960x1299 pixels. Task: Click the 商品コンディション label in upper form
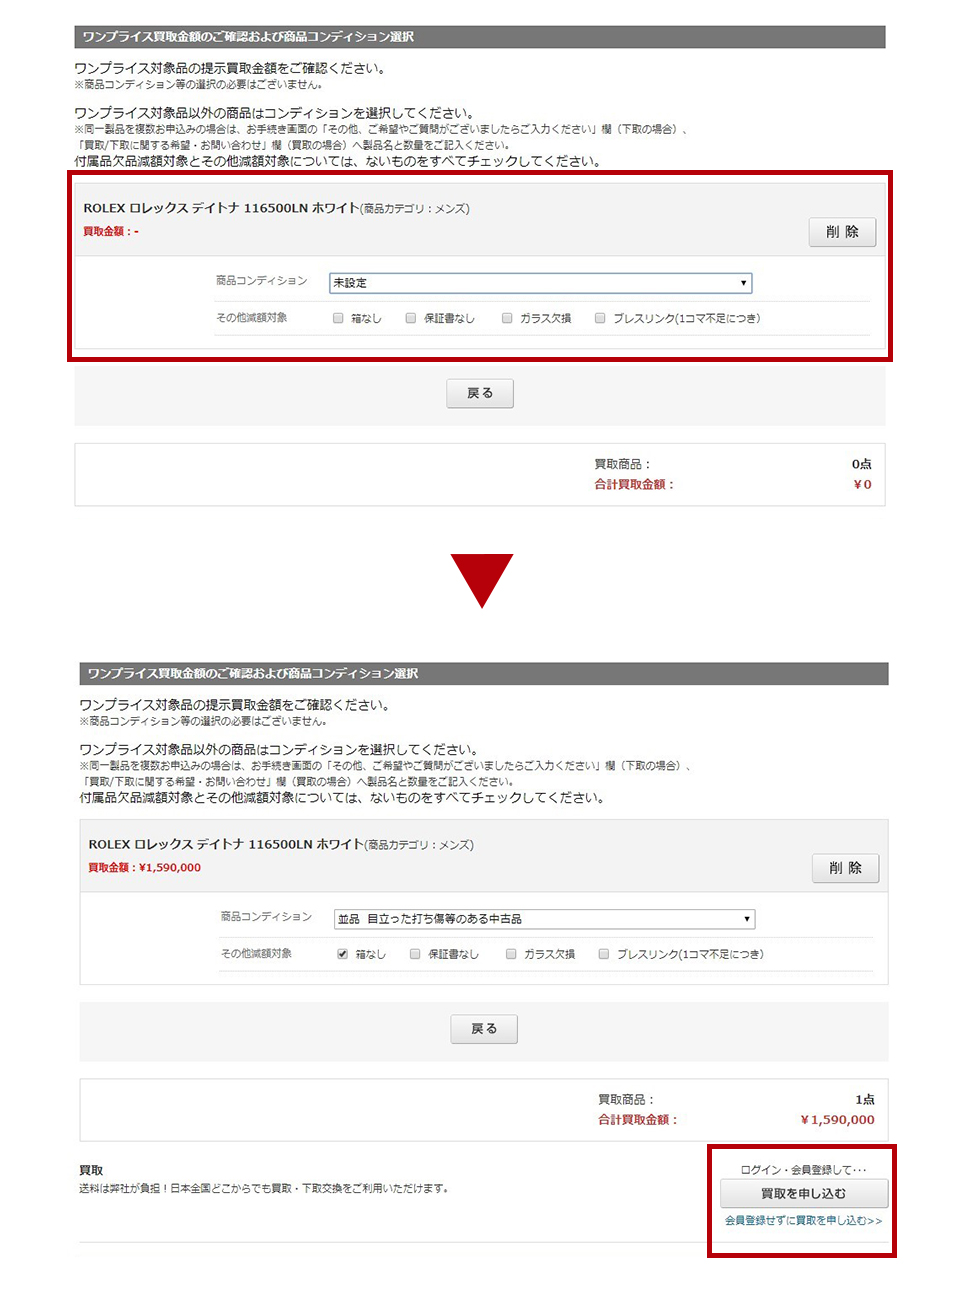[x=262, y=281]
